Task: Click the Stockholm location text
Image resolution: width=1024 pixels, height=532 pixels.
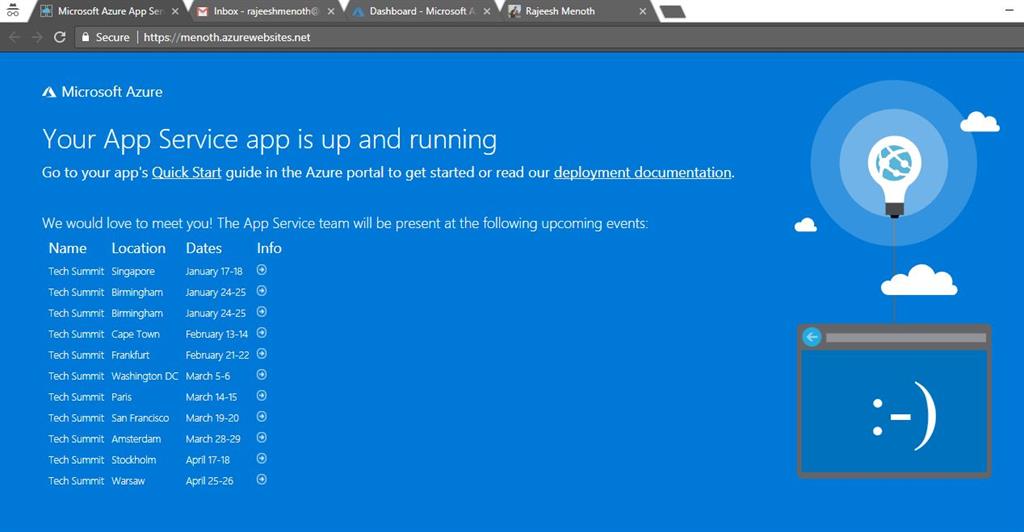Action: (x=133, y=460)
